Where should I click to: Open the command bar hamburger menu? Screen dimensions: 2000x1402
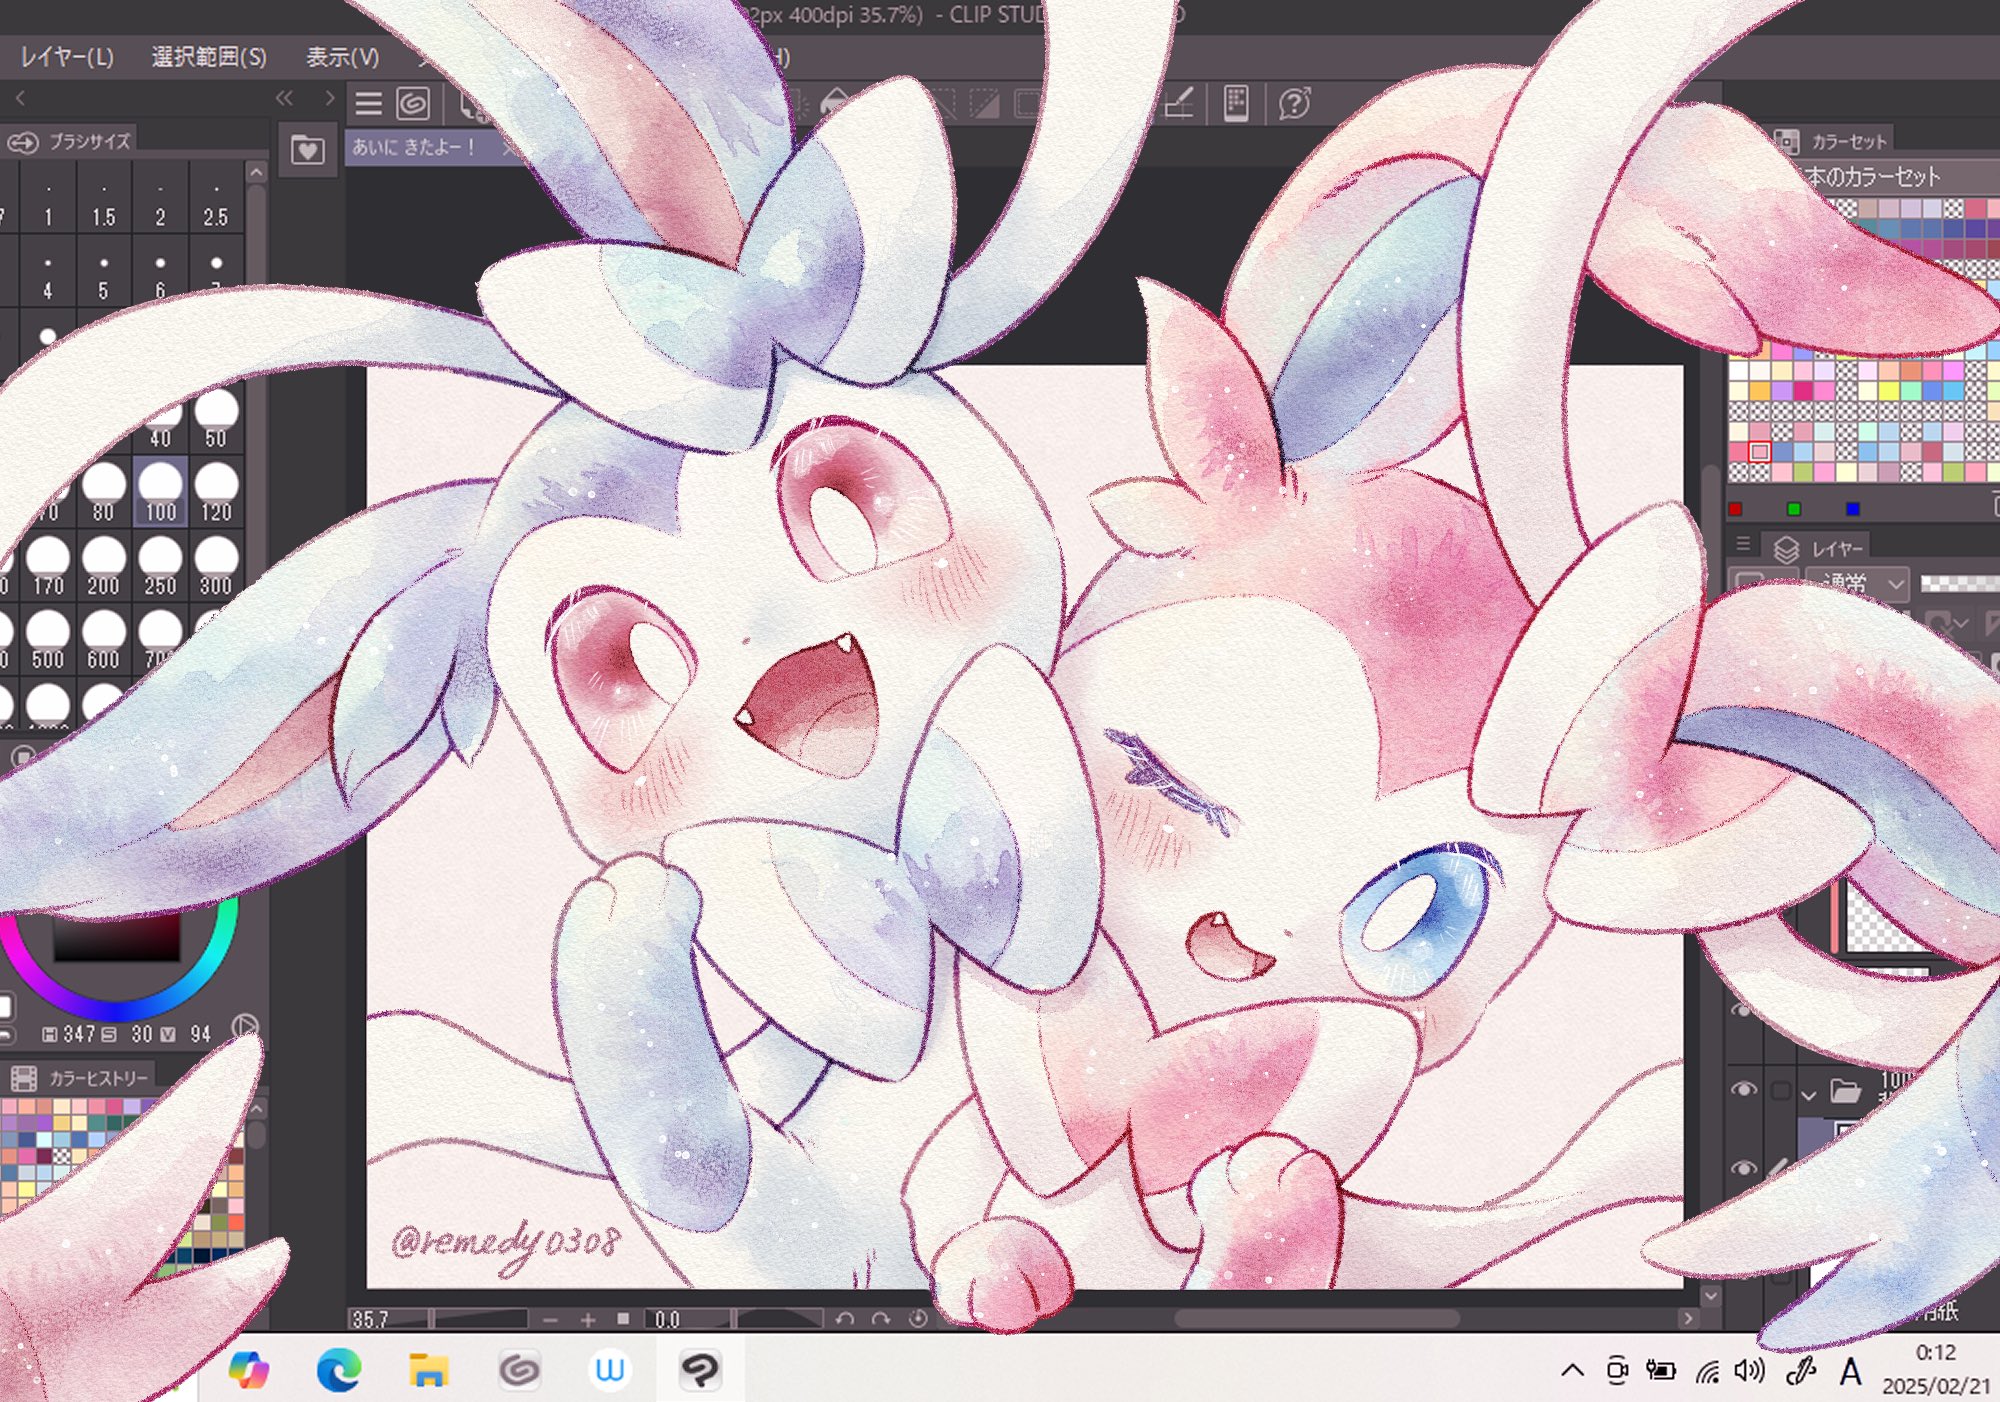[x=368, y=103]
